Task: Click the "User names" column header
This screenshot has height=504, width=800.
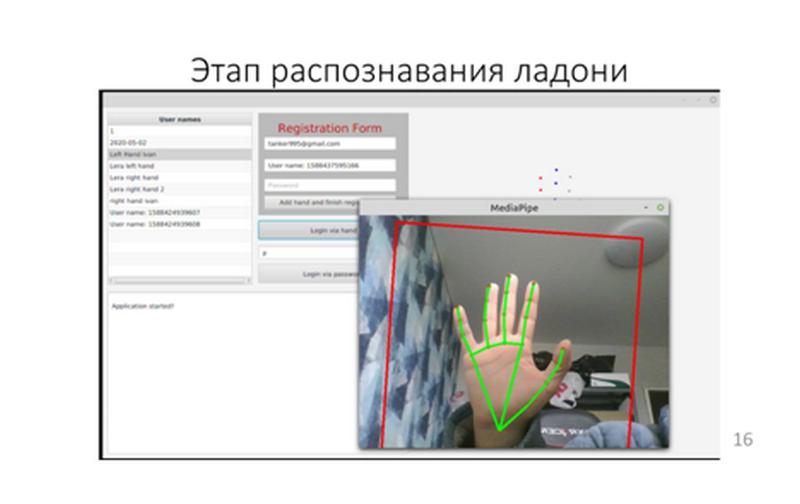Action: click(x=180, y=119)
